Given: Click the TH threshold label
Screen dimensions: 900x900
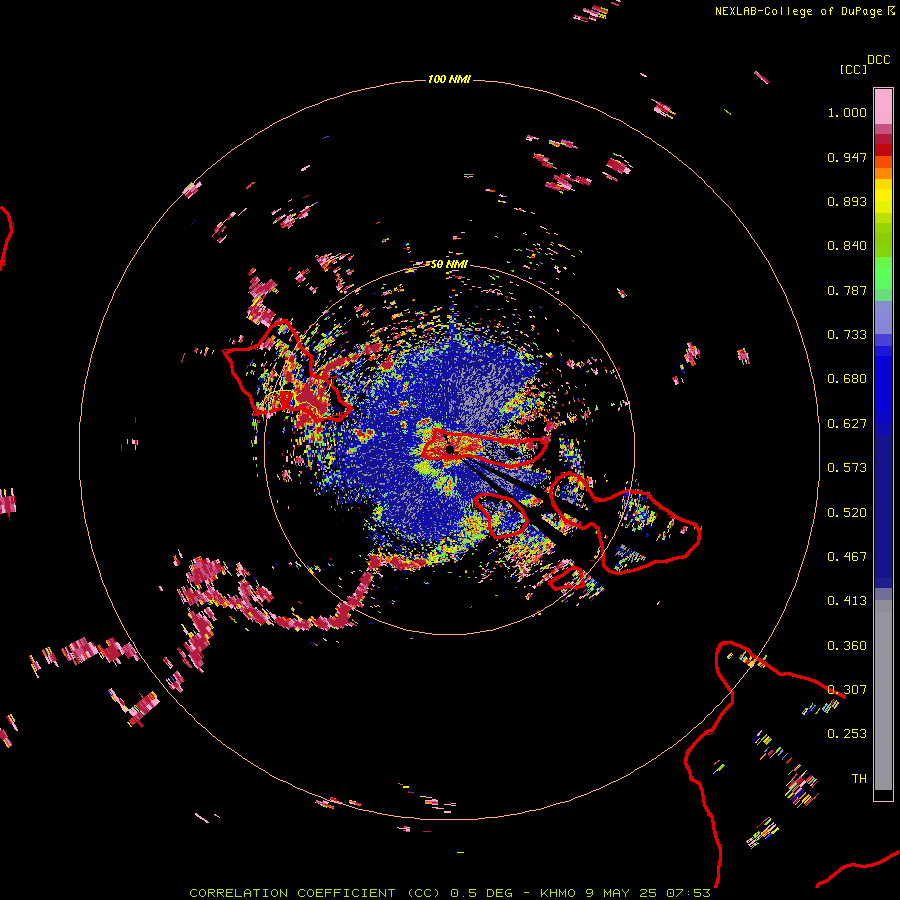Looking at the screenshot, I should 859,779.
